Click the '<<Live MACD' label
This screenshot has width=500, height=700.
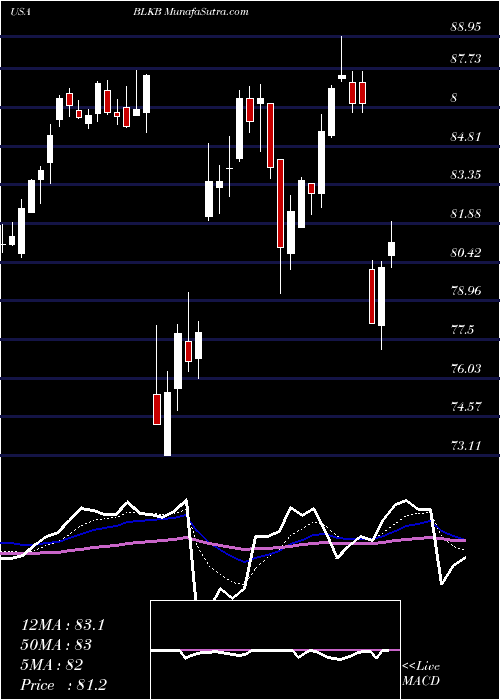421,674
